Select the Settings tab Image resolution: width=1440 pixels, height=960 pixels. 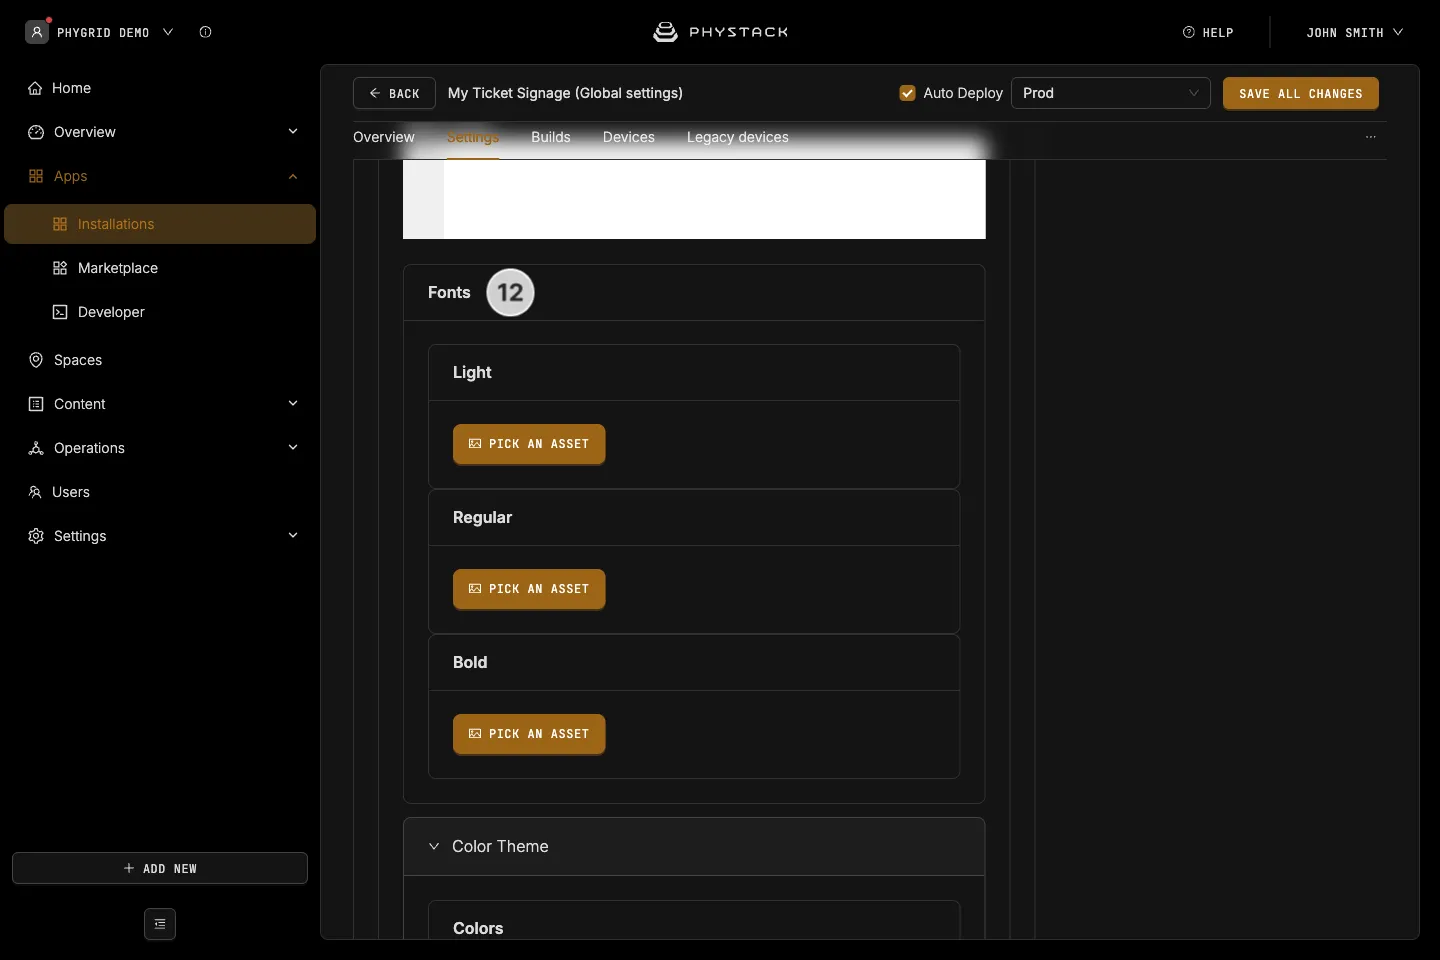(473, 137)
